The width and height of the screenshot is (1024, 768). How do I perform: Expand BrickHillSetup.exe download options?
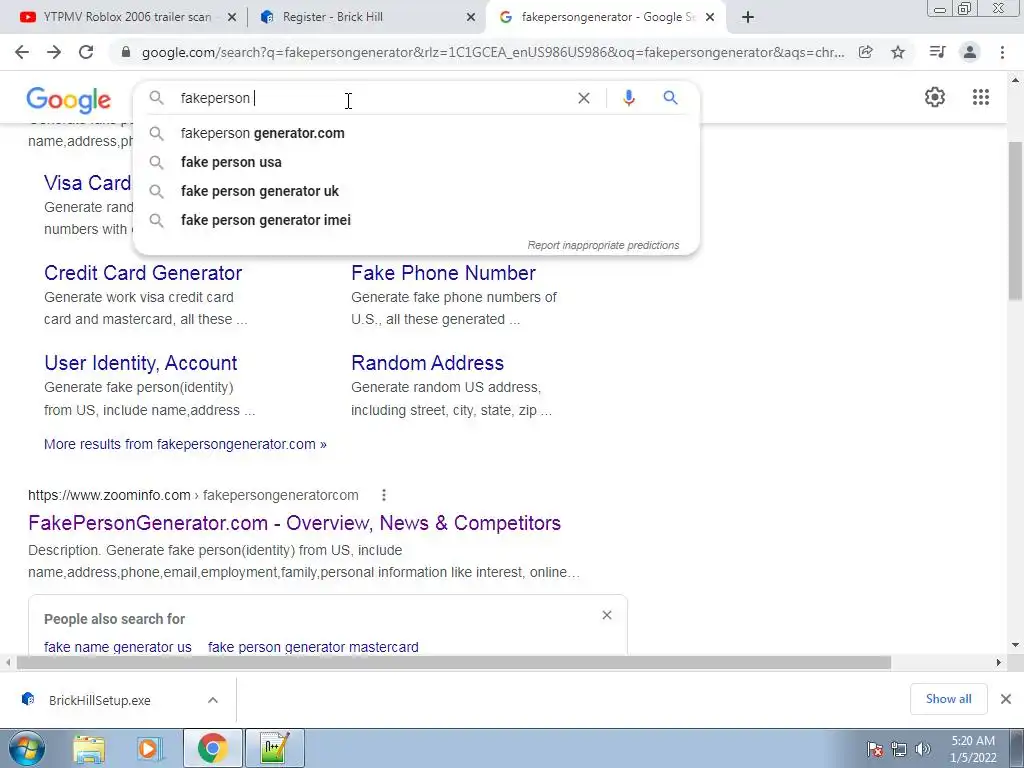(x=212, y=699)
